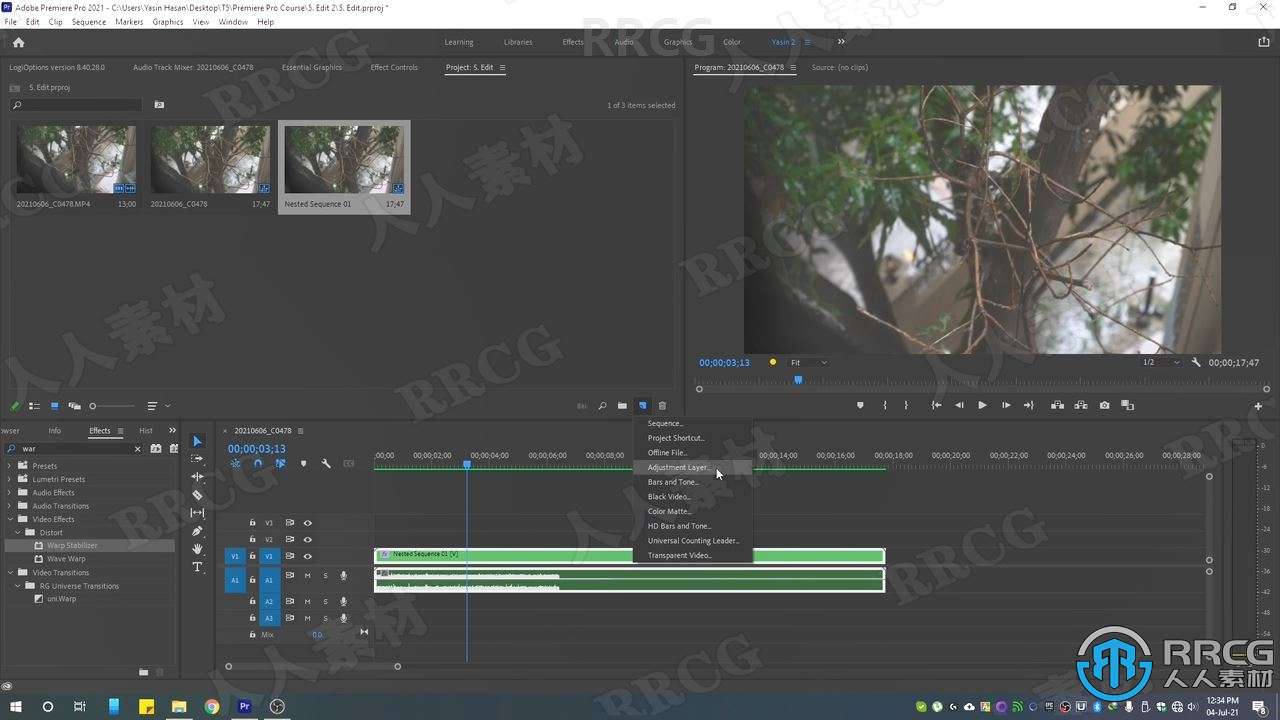The width and height of the screenshot is (1280, 720).
Task: Expand the Presets folder in Effects
Action: point(10,466)
